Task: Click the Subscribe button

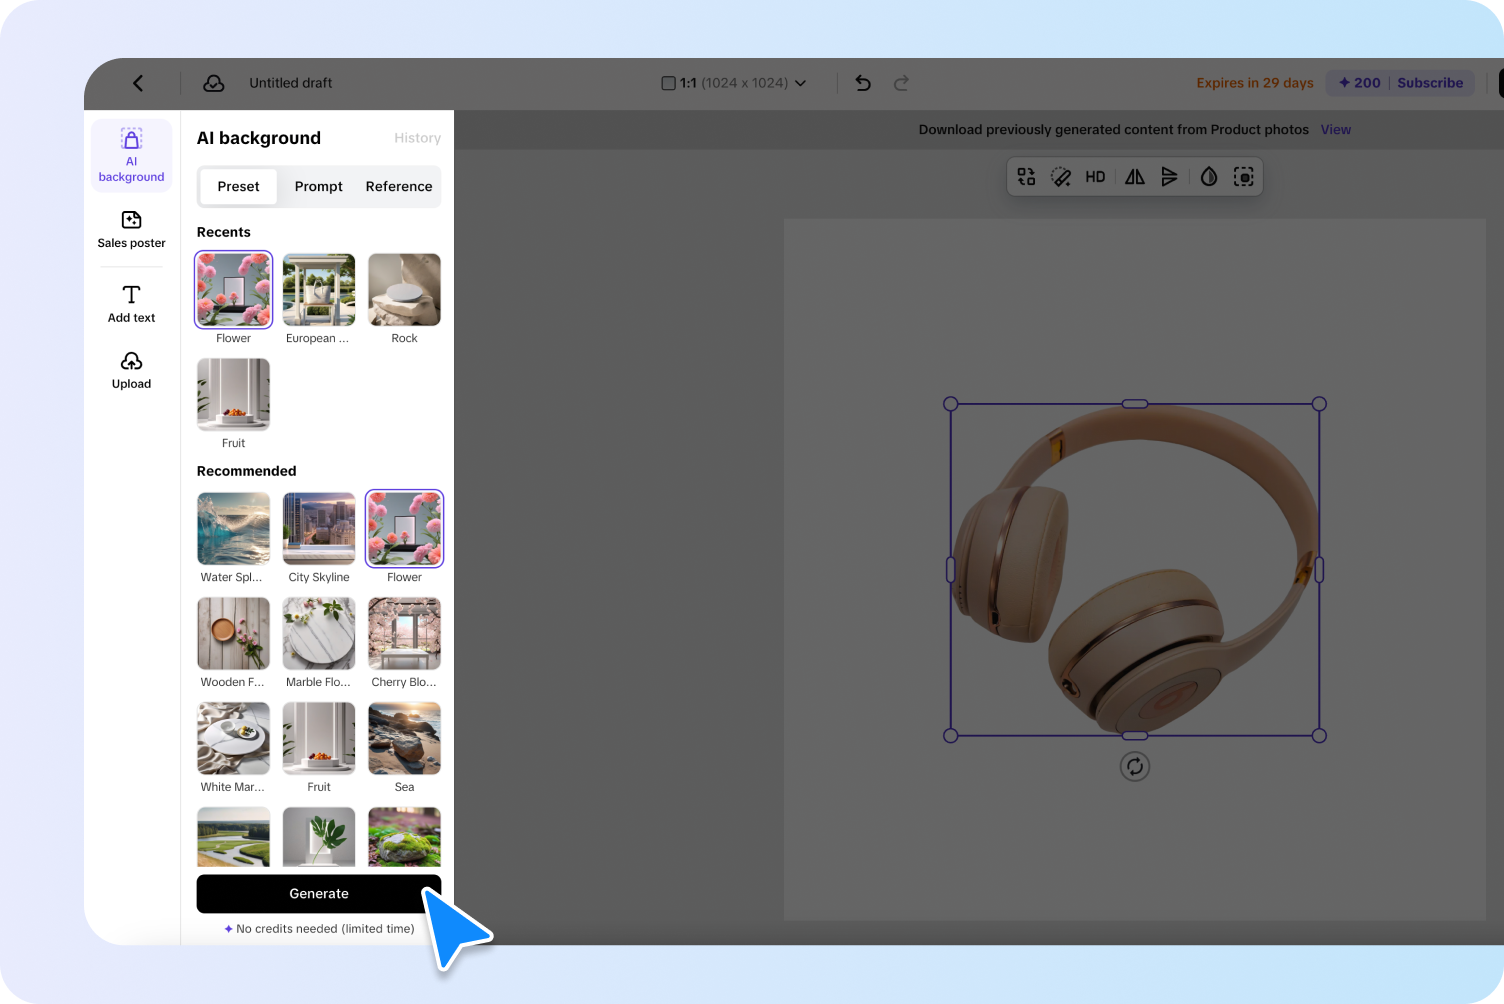Action: [1430, 83]
